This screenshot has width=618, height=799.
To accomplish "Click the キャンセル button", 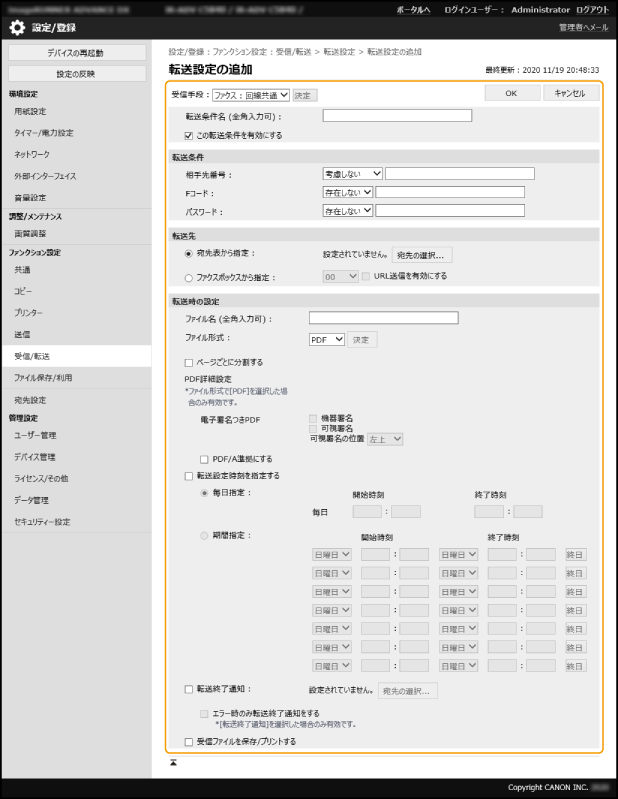I will point(570,93).
